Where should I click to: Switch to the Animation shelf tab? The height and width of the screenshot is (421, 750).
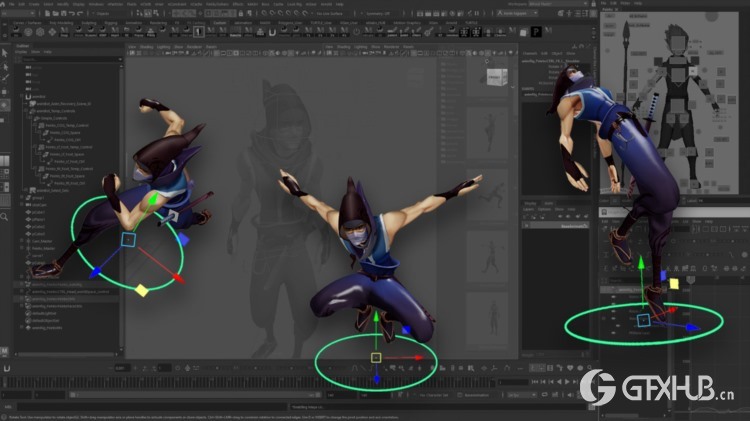tap(133, 22)
